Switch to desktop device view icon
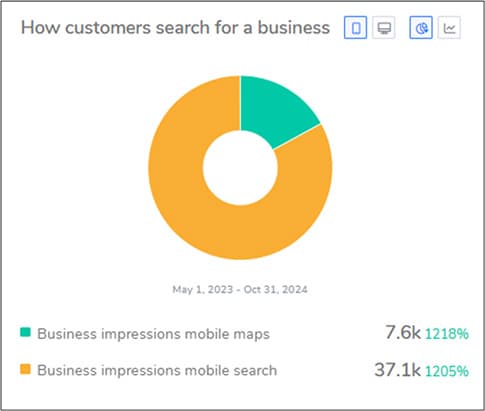485x411 pixels. point(384,28)
